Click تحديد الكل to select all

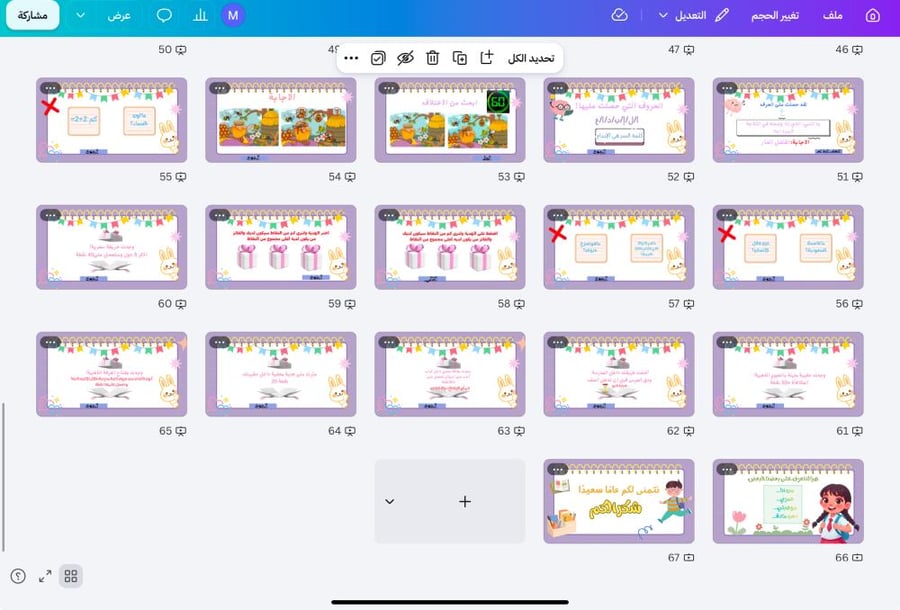tap(531, 59)
